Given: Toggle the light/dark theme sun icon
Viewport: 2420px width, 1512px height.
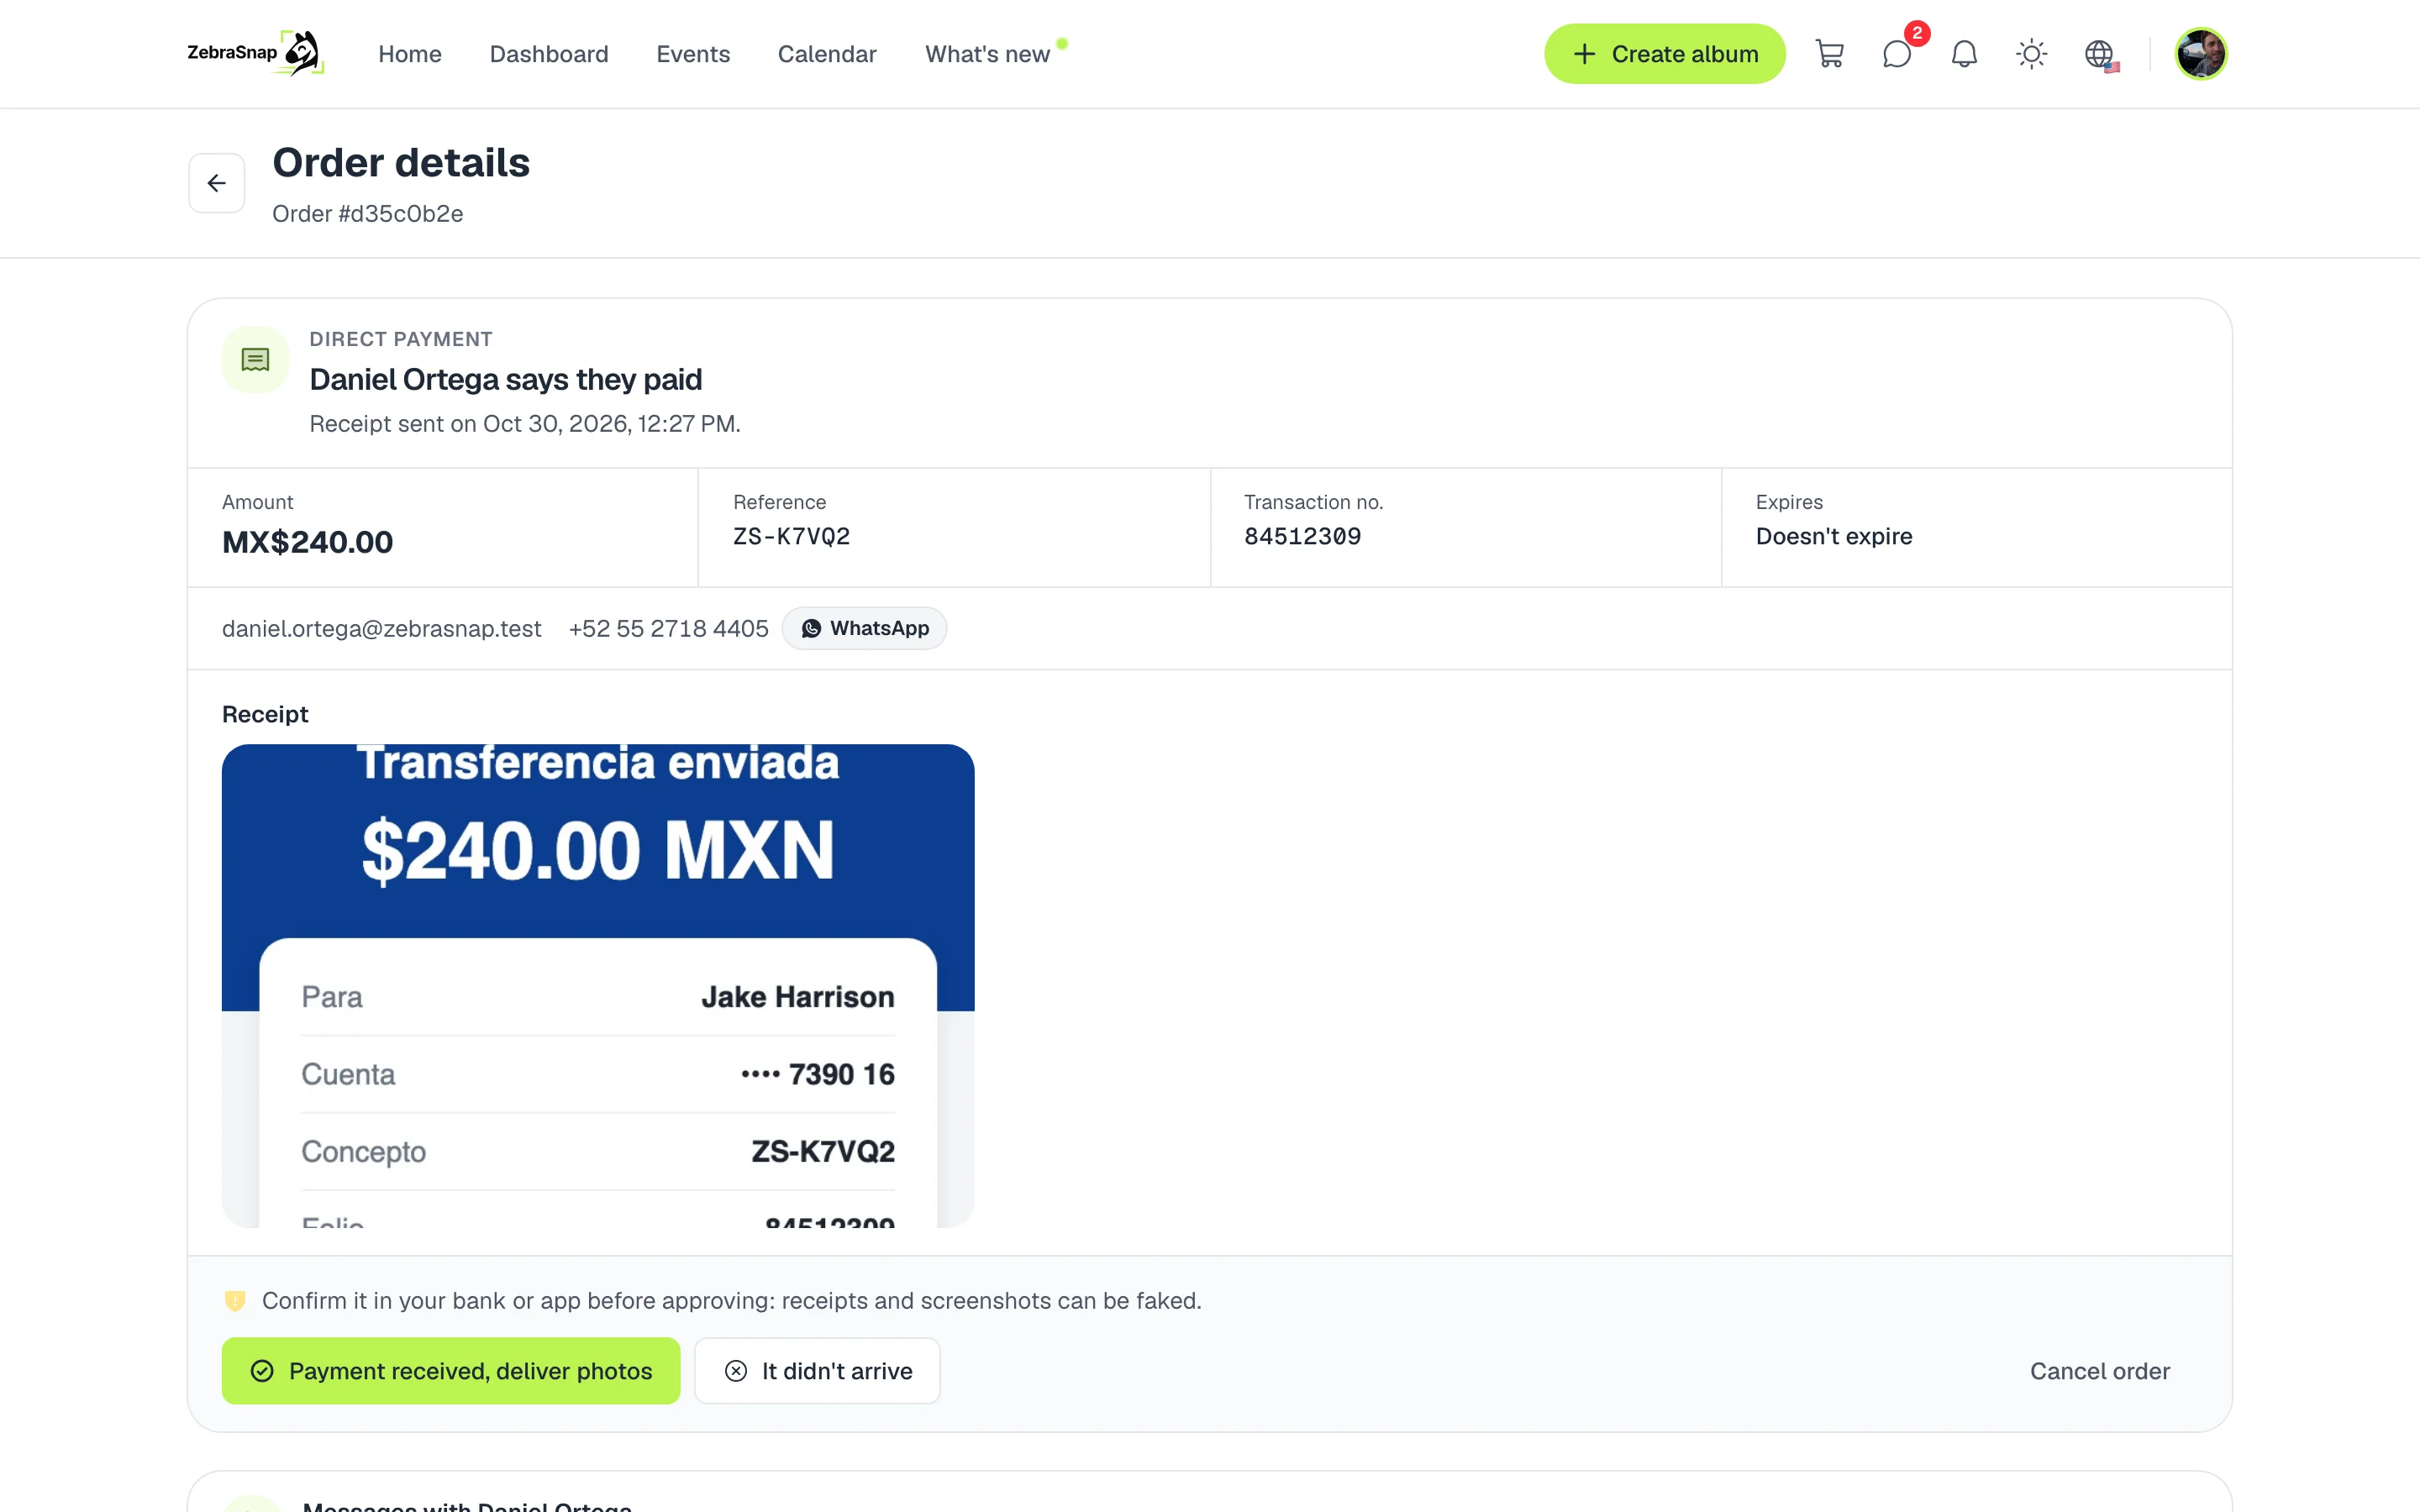Looking at the screenshot, I should click(x=2031, y=54).
